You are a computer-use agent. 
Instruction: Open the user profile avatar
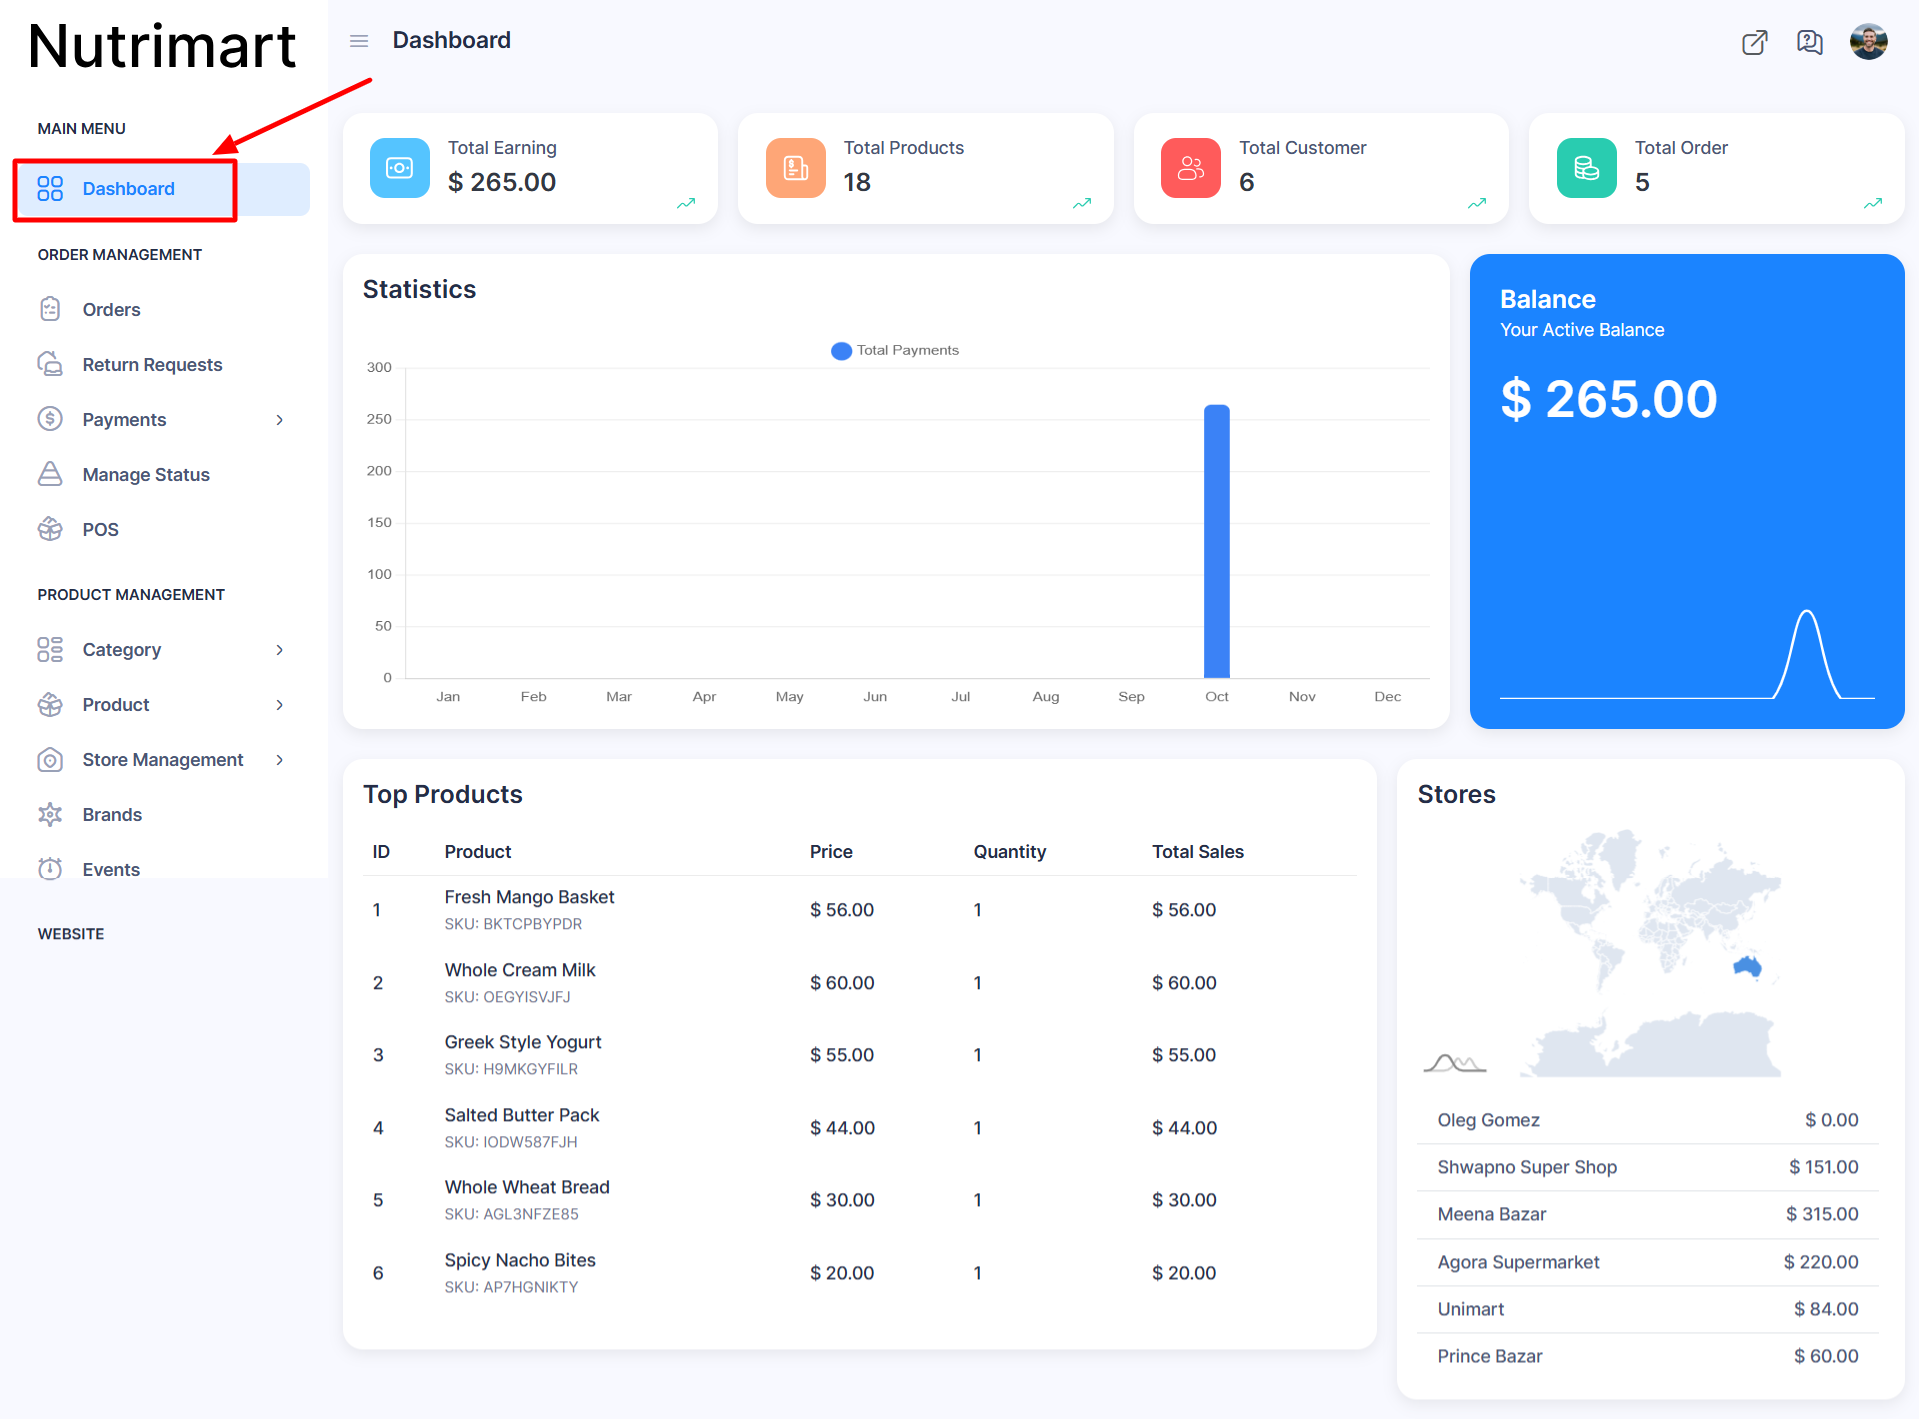(x=1868, y=42)
